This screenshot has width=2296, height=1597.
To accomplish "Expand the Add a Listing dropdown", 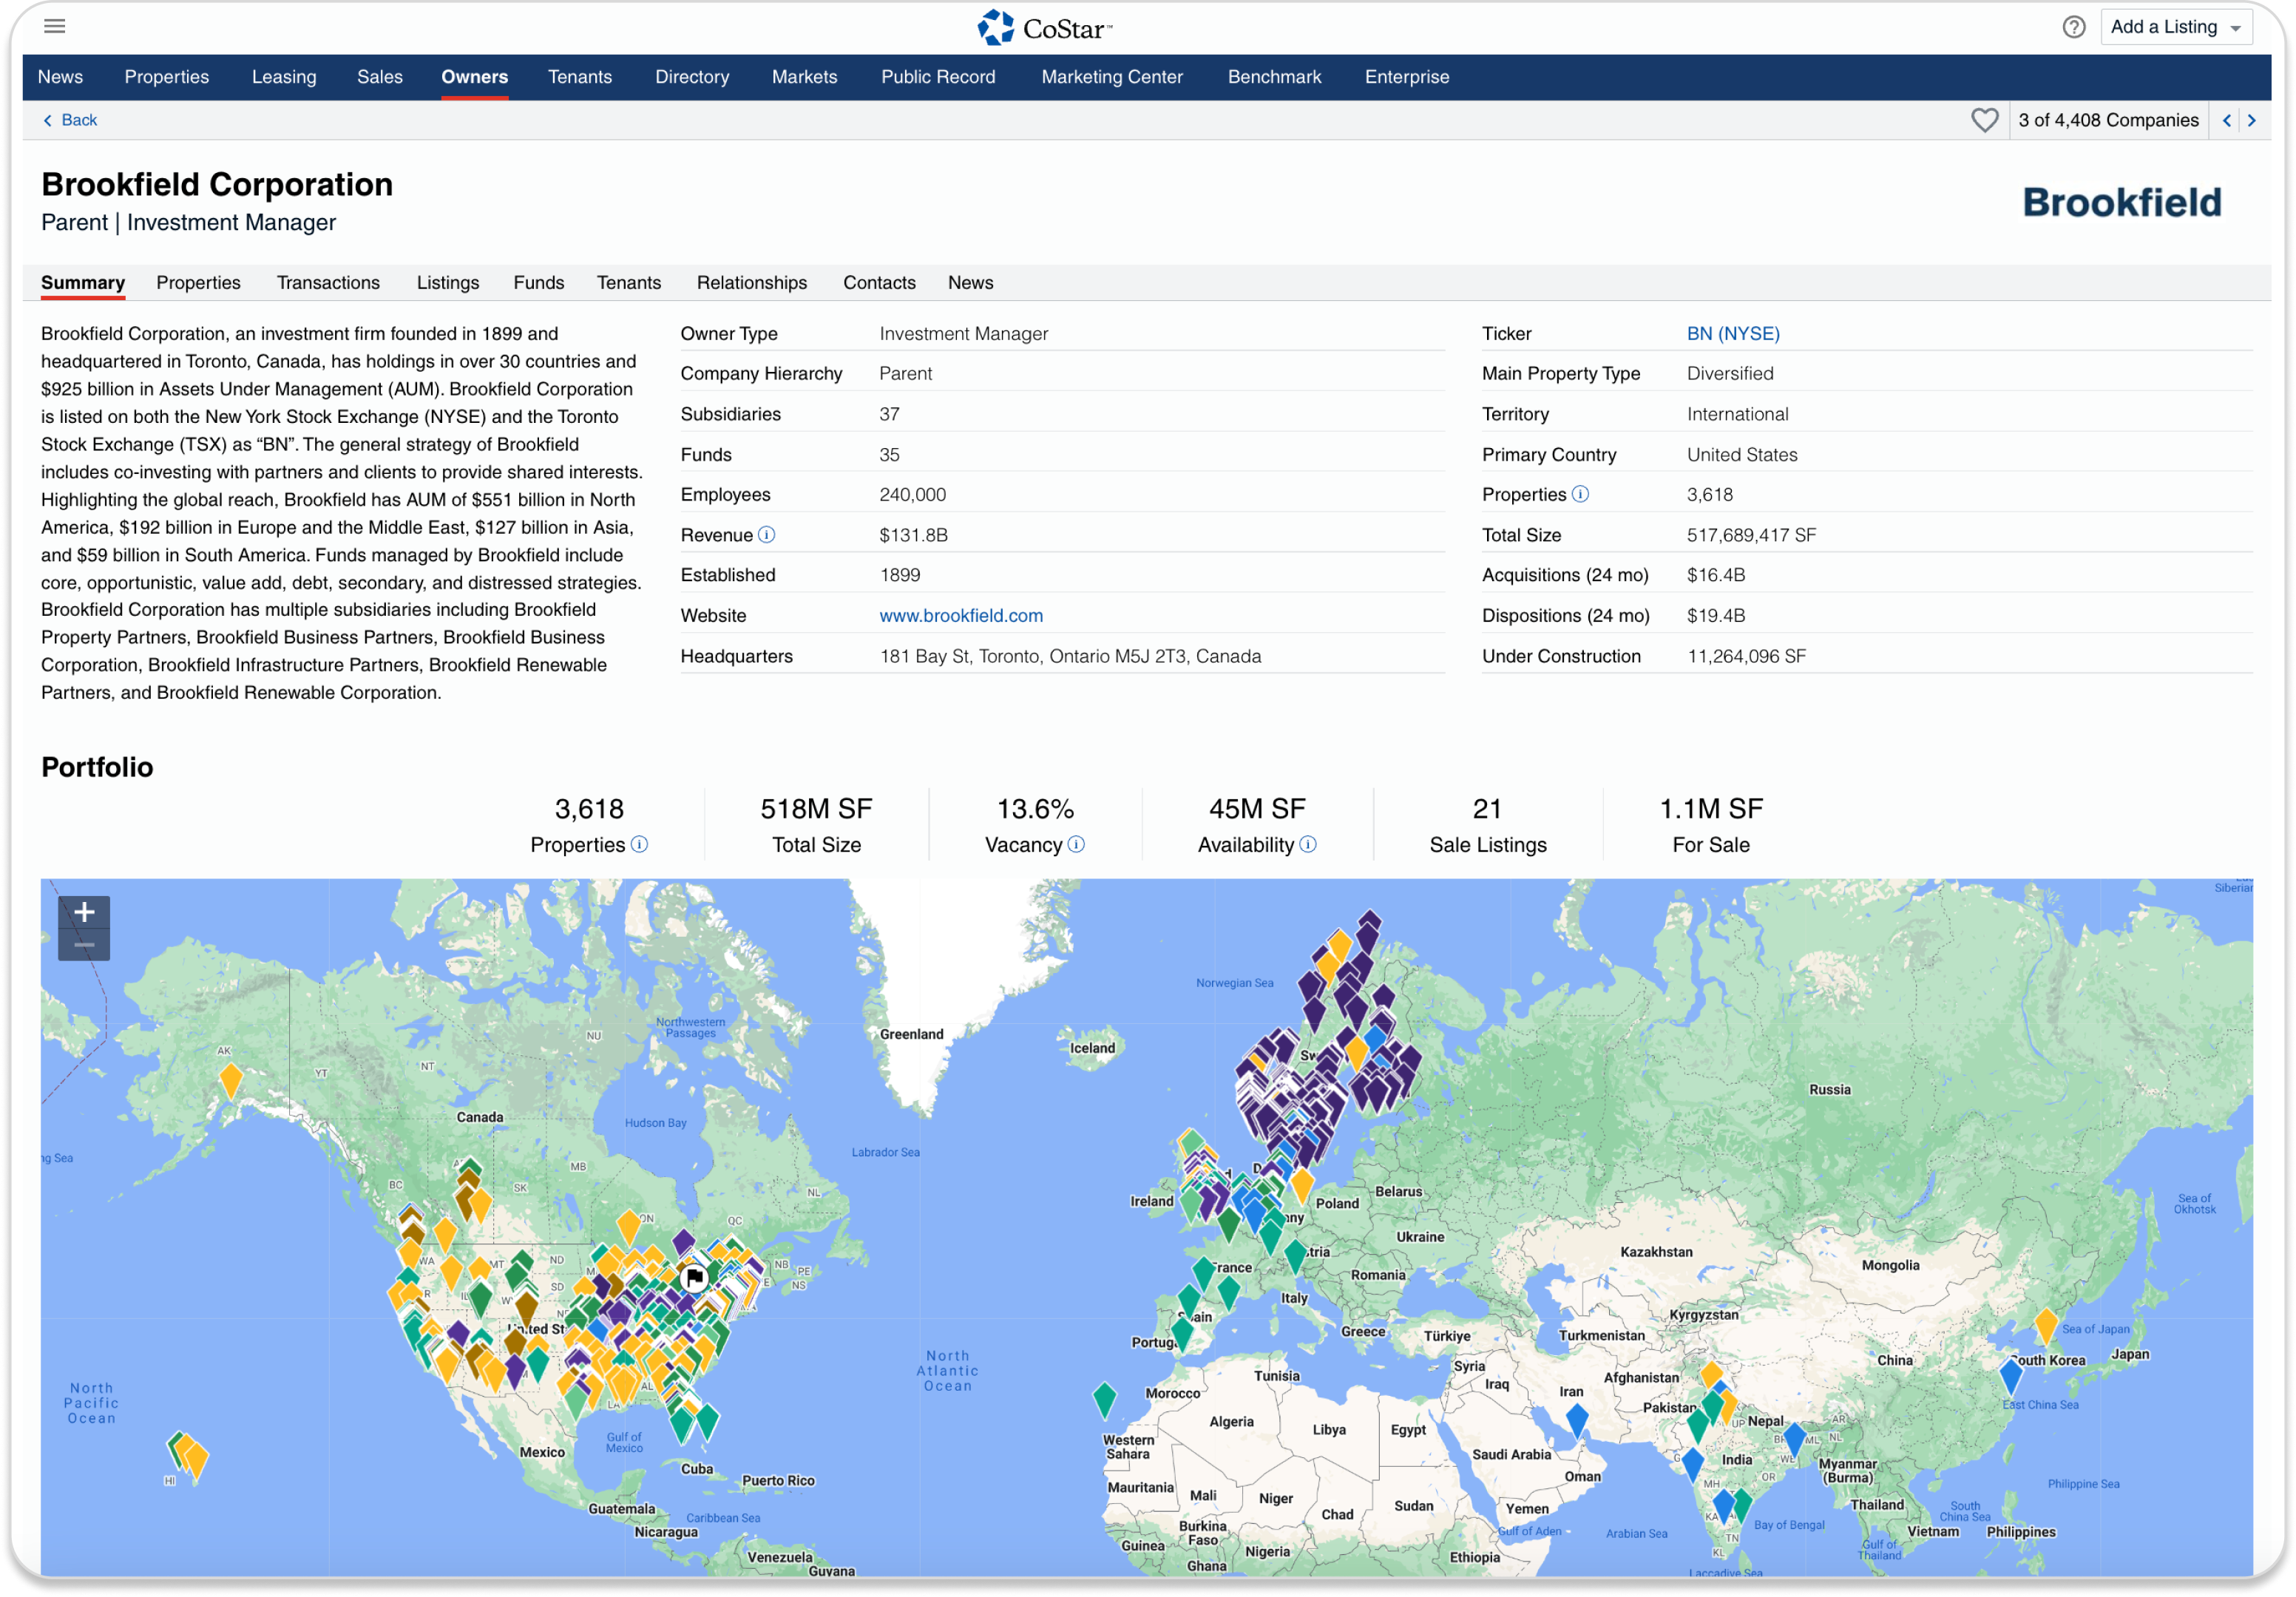I will pyautogui.click(x=2176, y=27).
